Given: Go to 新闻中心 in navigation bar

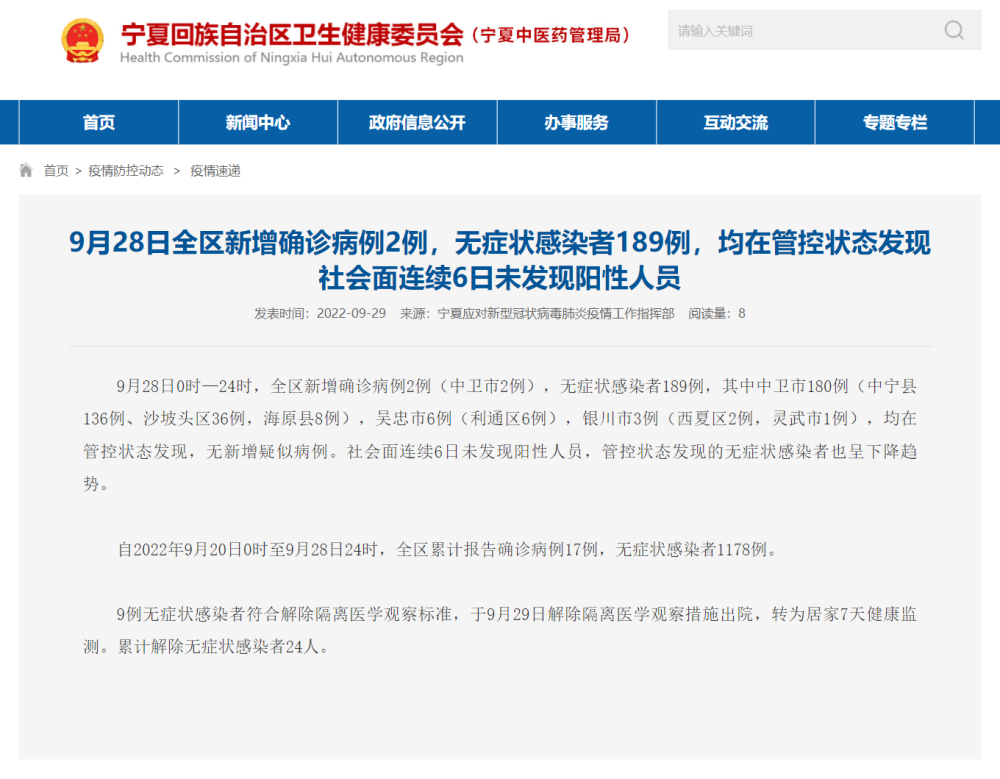Looking at the screenshot, I should point(258,123).
